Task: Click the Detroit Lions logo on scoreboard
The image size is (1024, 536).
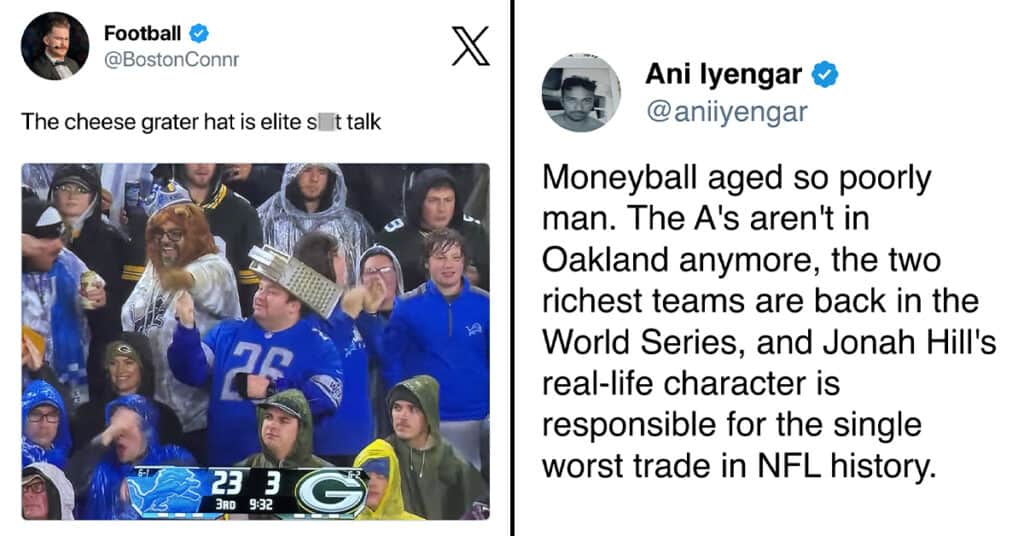Action: coord(165,492)
